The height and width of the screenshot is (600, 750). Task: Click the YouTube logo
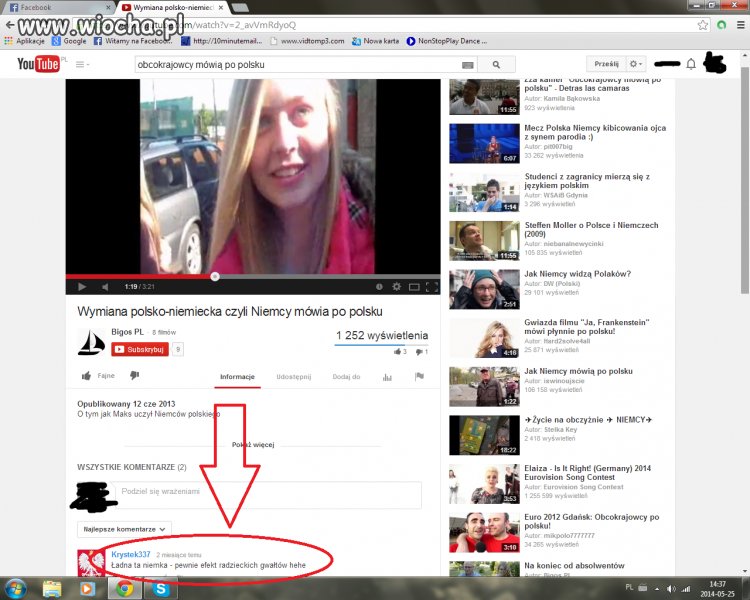pos(39,64)
